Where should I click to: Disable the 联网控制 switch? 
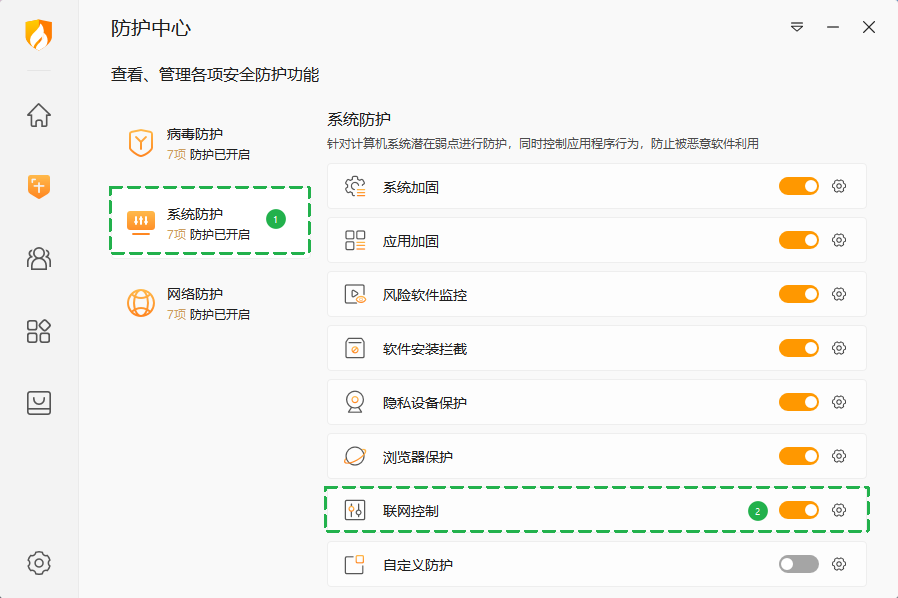tap(798, 510)
